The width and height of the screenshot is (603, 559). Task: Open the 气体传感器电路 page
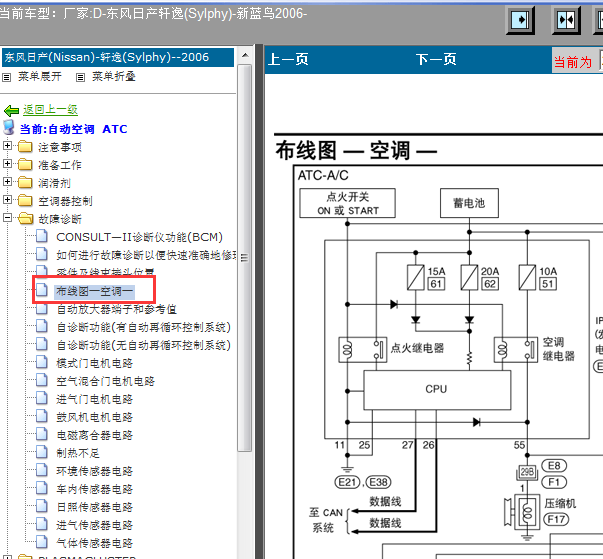coord(95,543)
